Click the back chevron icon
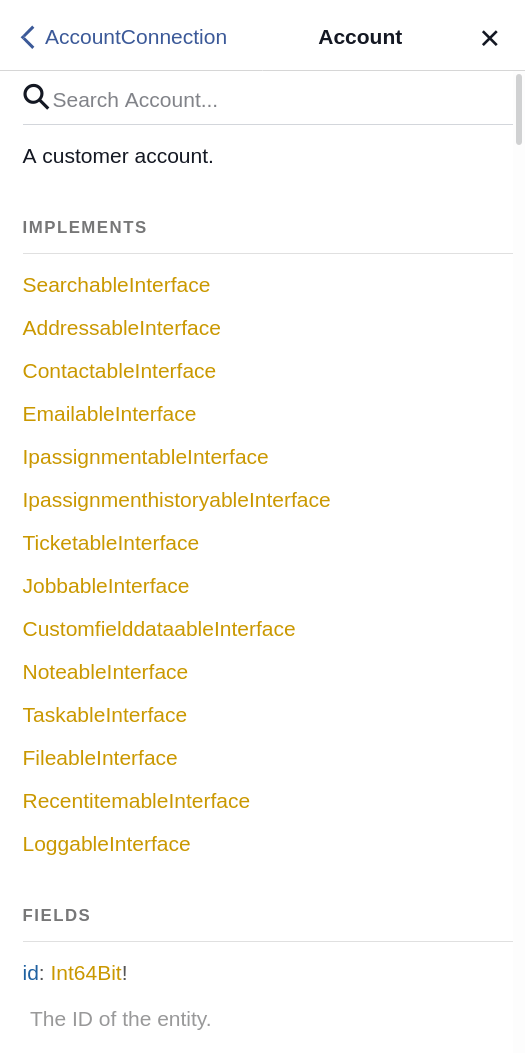This screenshot has height=1053, width=525. pos(27,38)
